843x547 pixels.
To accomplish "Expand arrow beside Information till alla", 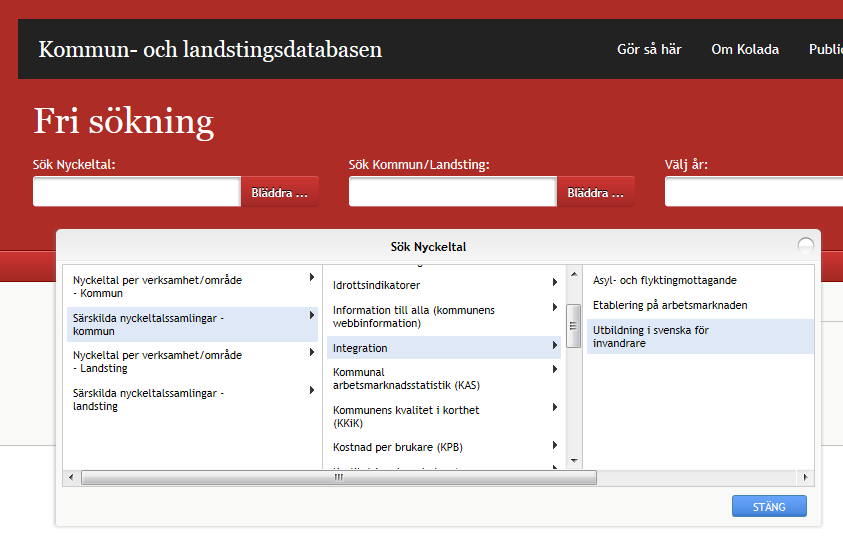I will 555,307.
